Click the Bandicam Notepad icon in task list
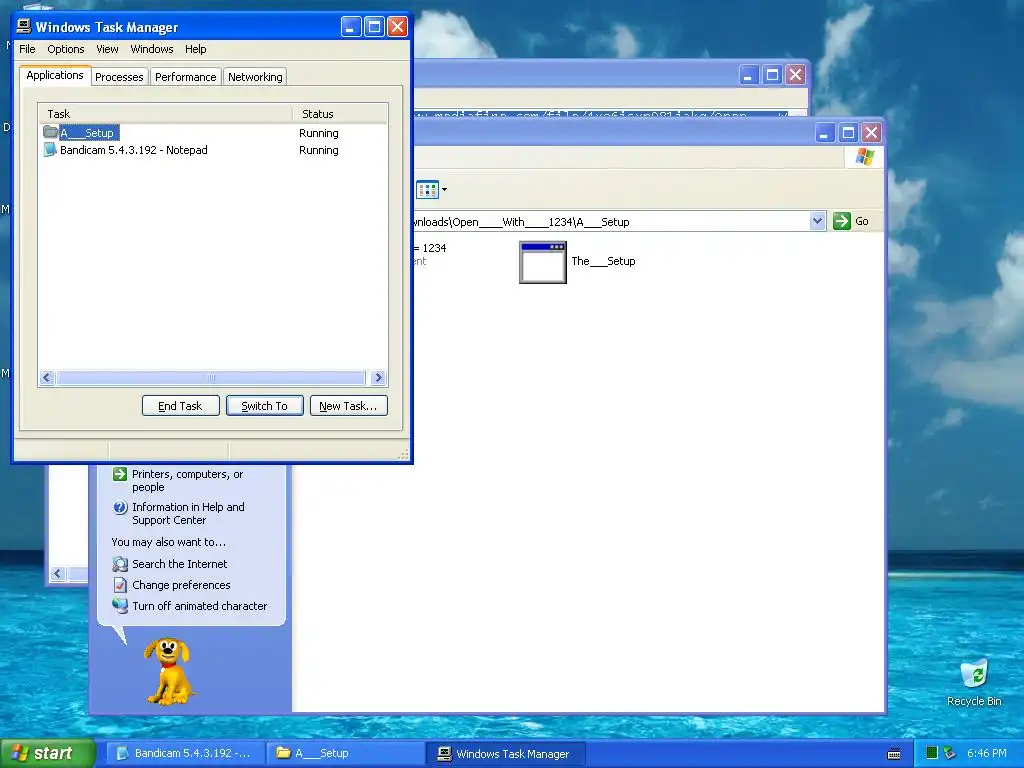Screen dimensions: 1024x768 pos(50,150)
